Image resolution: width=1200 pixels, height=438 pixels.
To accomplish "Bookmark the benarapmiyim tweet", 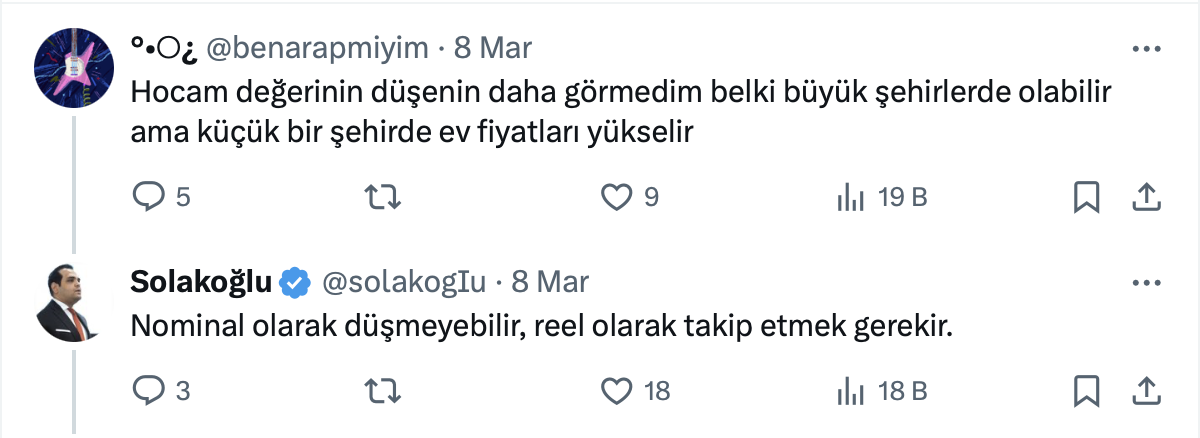I will (x=1086, y=198).
